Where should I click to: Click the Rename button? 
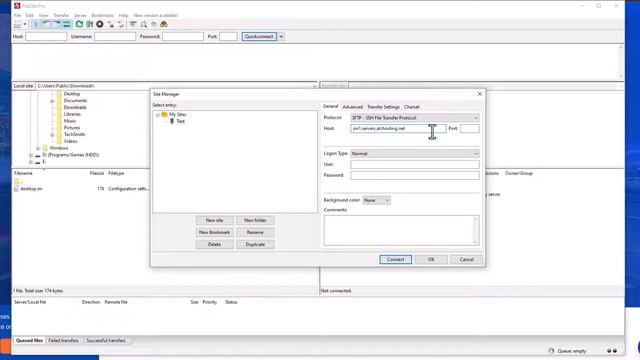[255, 233]
